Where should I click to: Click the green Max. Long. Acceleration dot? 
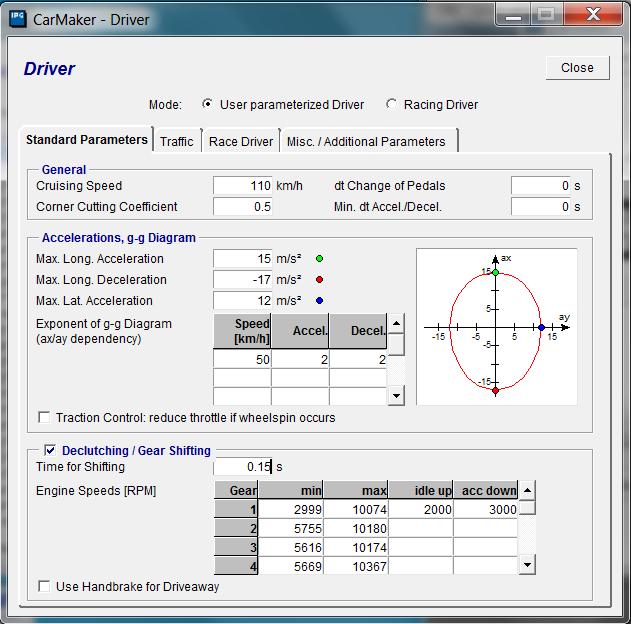point(320,259)
